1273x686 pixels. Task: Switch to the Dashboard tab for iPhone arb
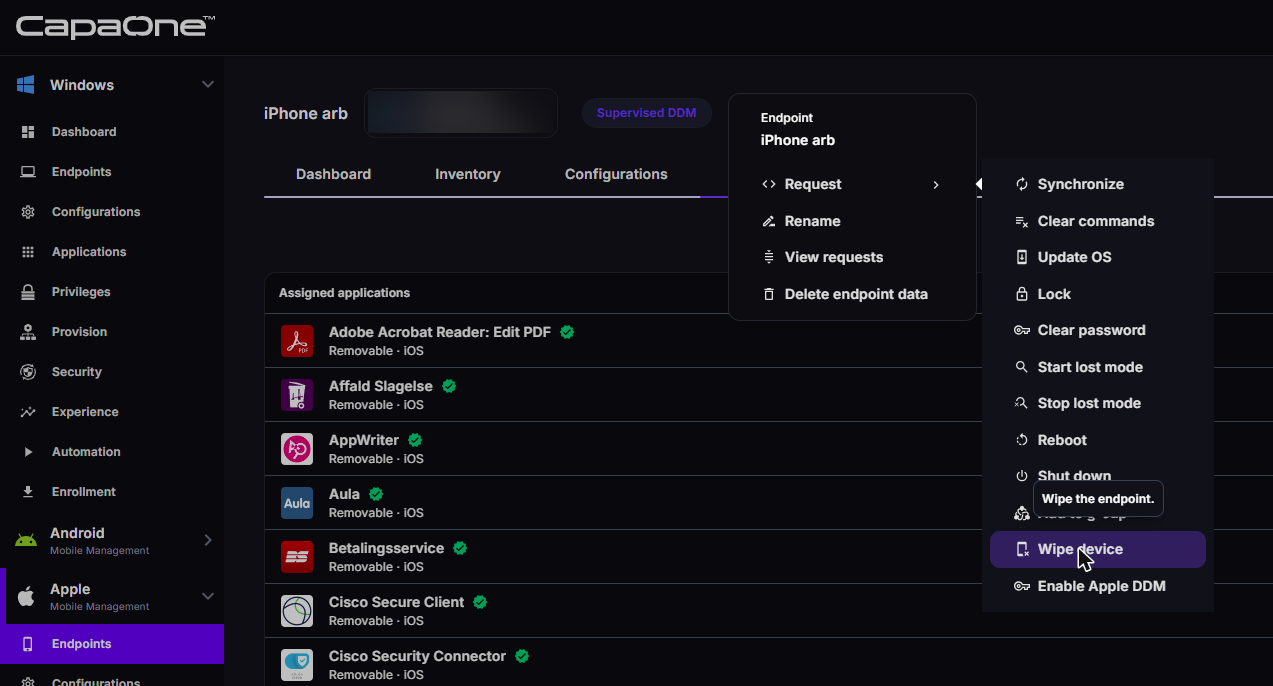click(333, 174)
